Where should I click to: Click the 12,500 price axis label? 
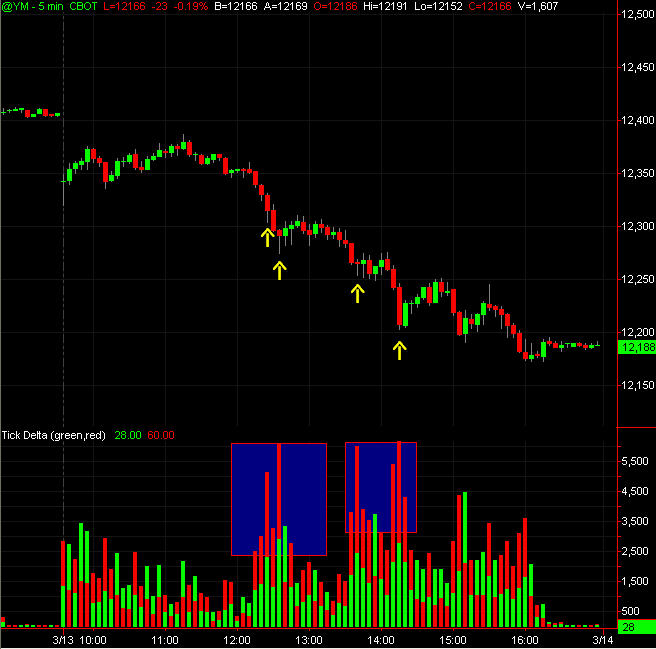(x=638, y=14)
